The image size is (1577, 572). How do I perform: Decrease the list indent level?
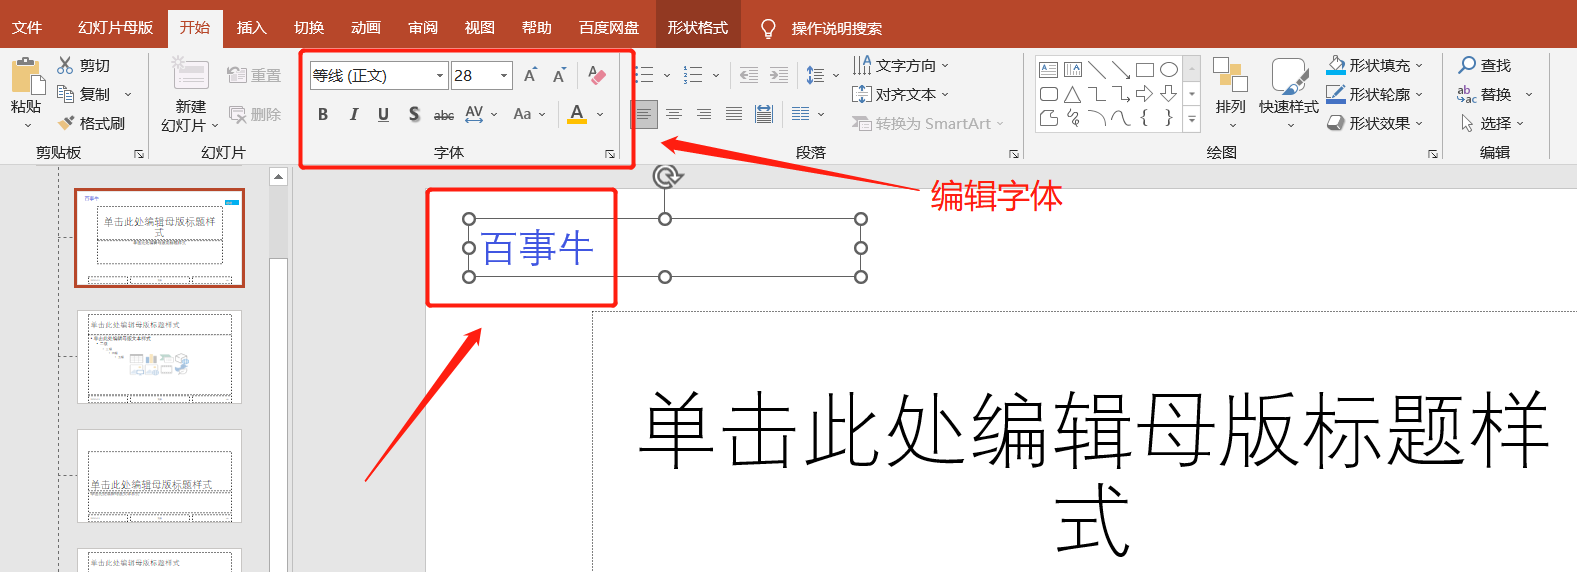tap(748, 75)
